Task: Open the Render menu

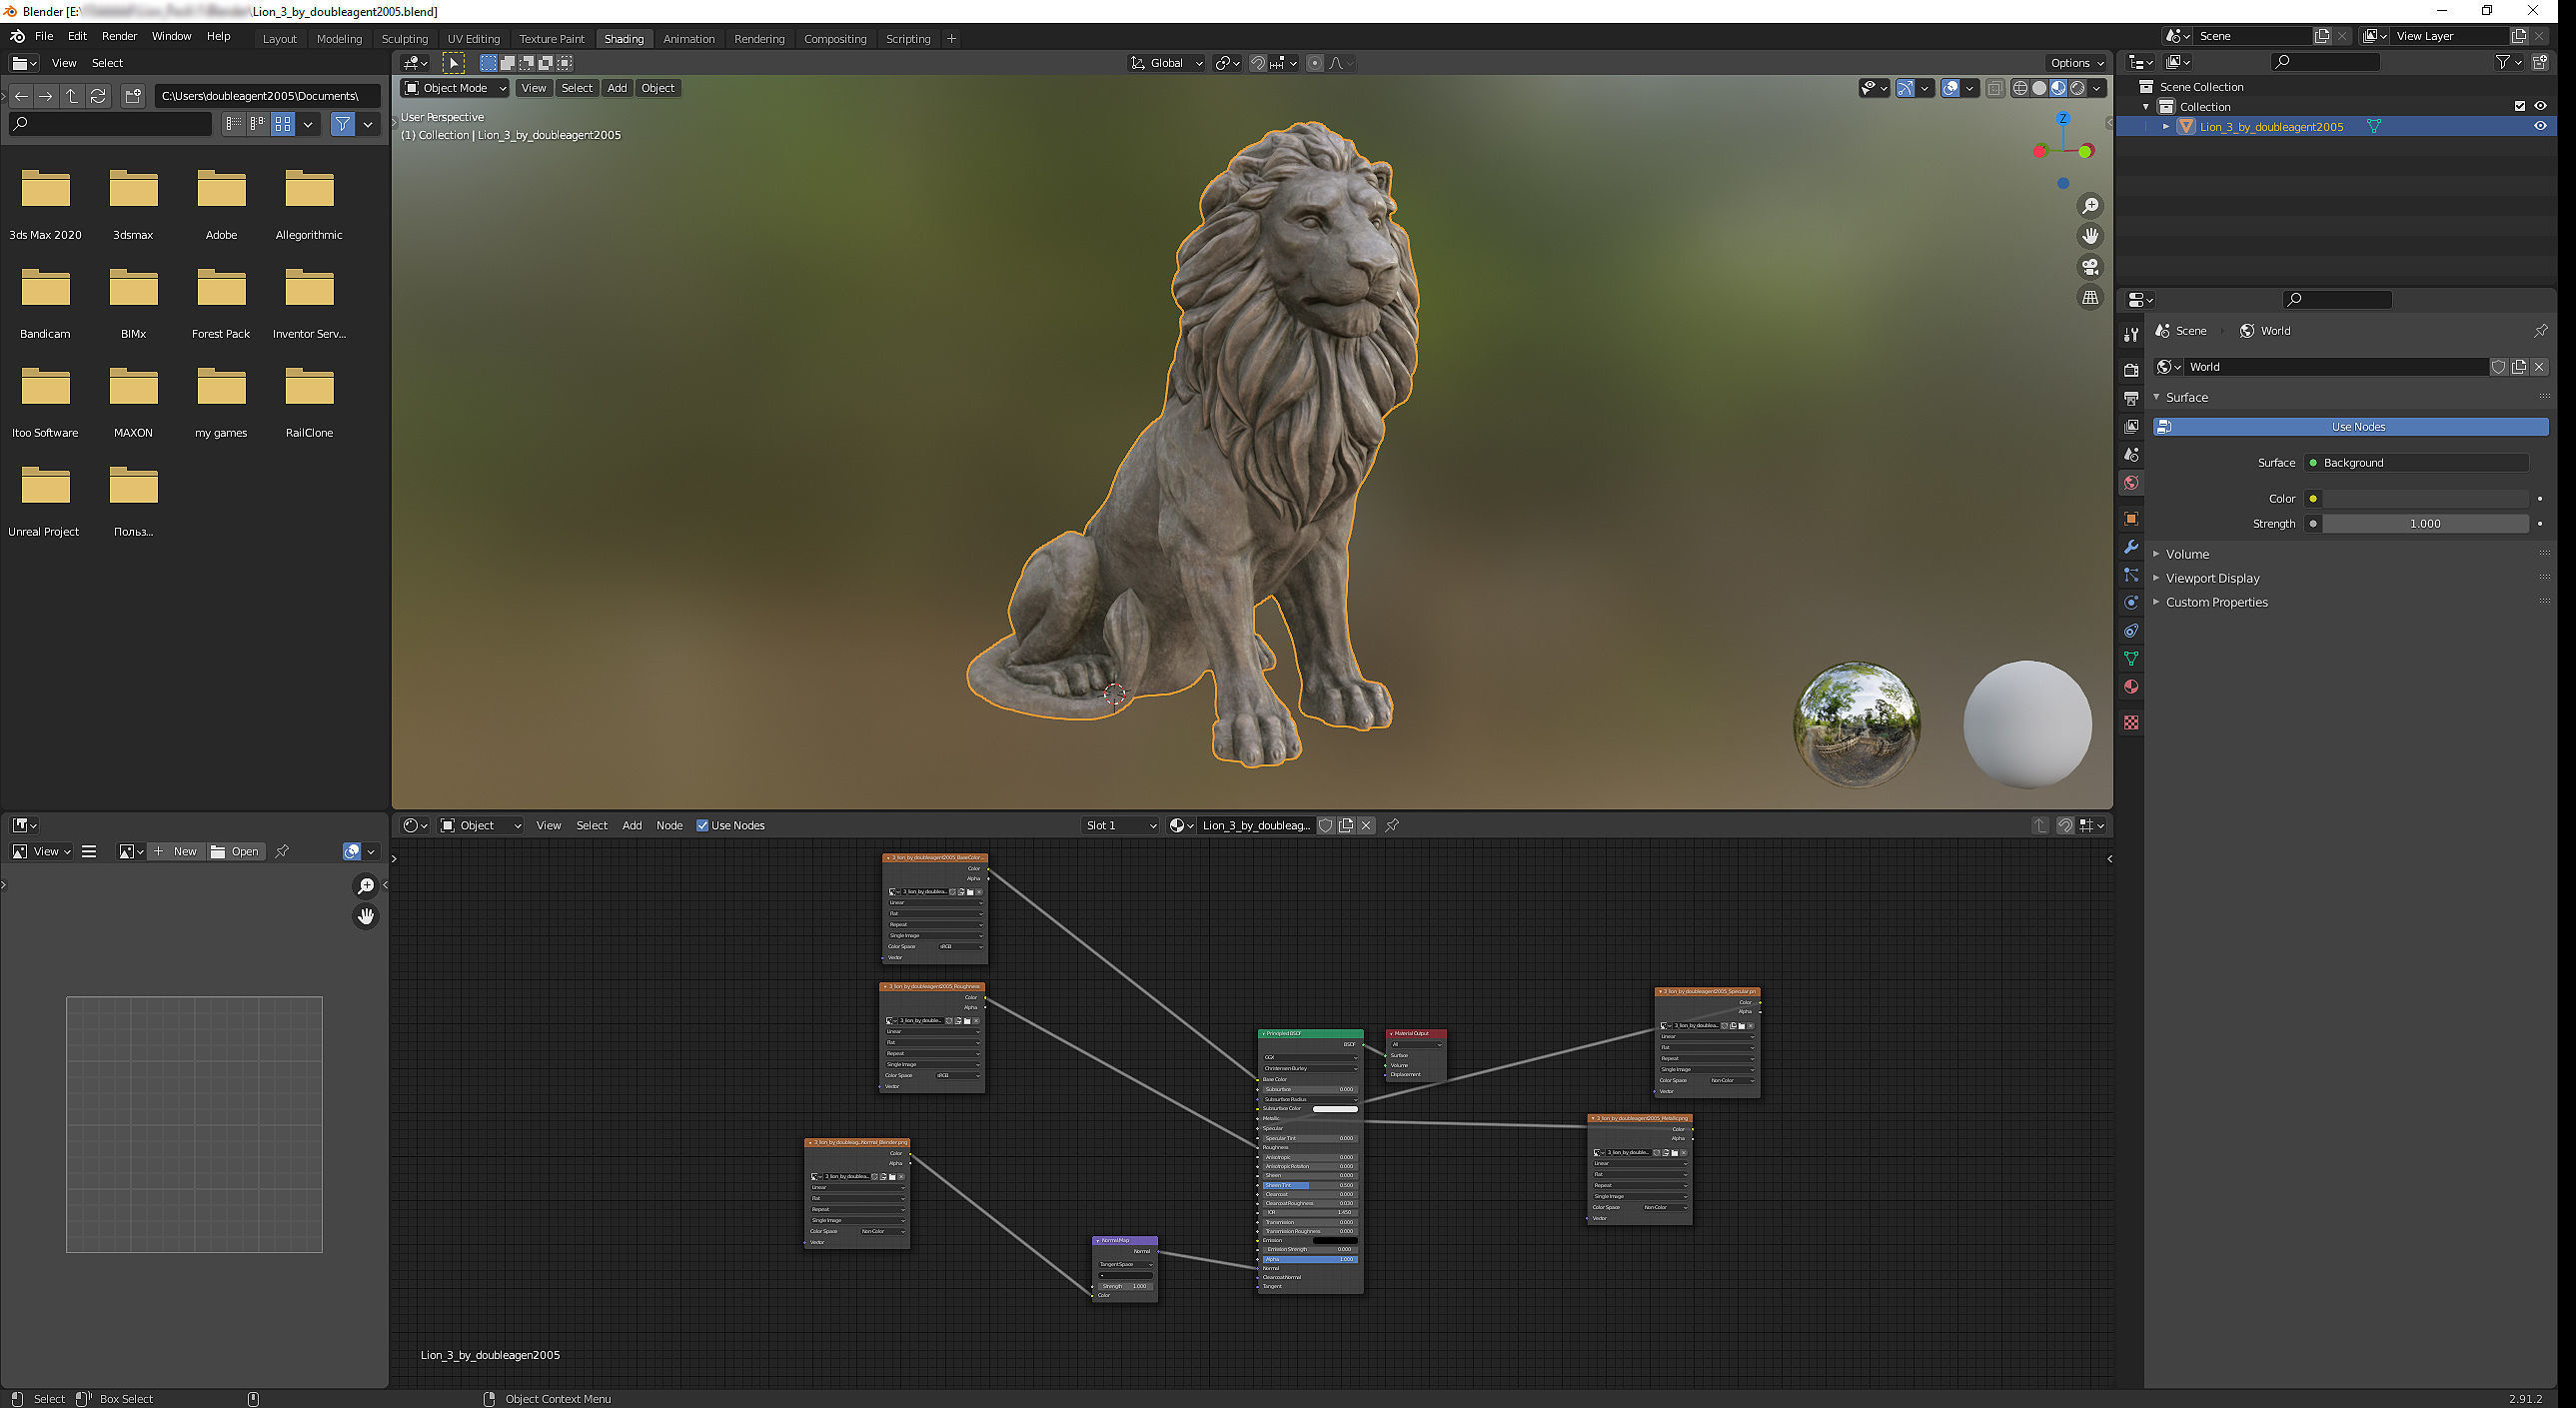Action: (x=119, y=36)
